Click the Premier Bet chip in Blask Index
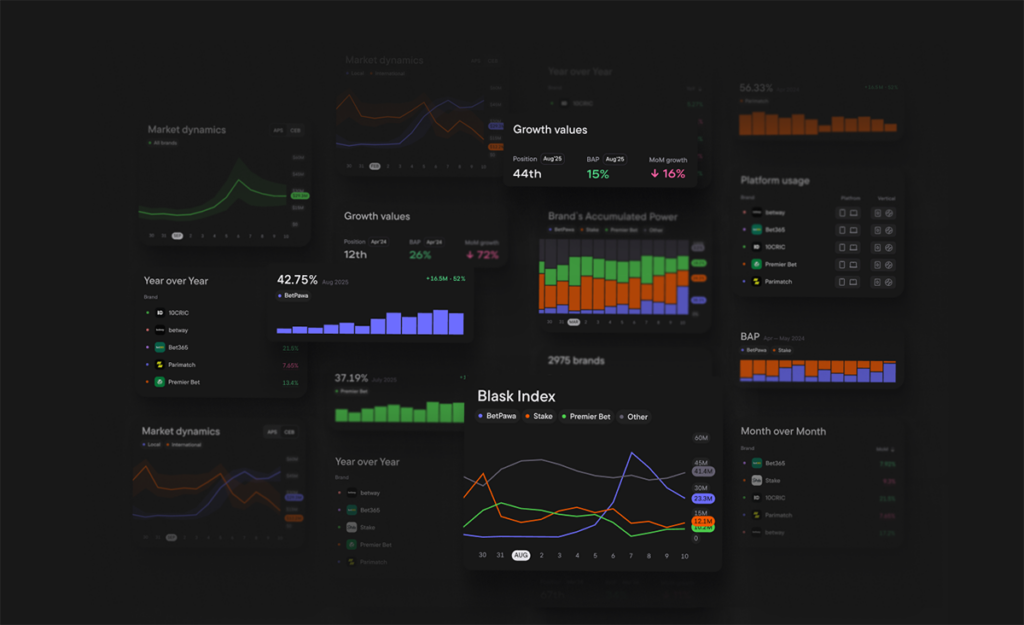Viewport: 1024px width, 625px height. point(586,417)
